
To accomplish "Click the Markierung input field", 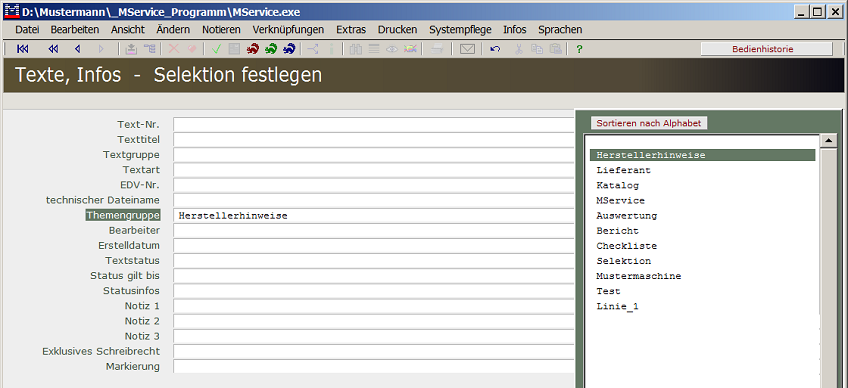I will click(x=373, y=366).
